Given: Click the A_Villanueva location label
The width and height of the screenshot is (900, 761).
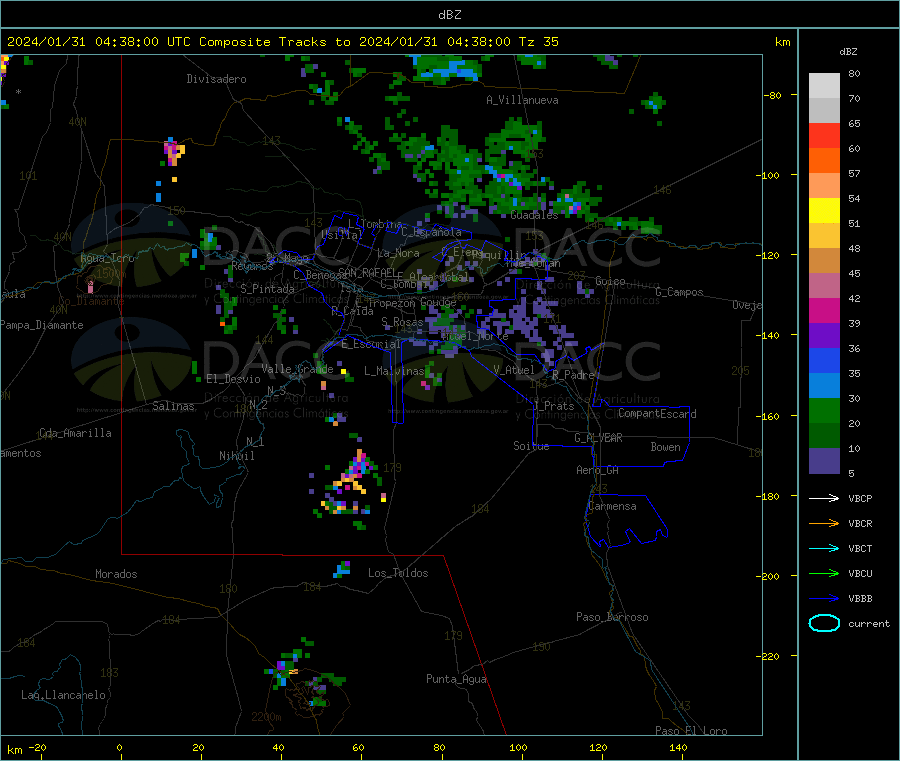Looking at the screenshot, I should [x=522, y=100].
